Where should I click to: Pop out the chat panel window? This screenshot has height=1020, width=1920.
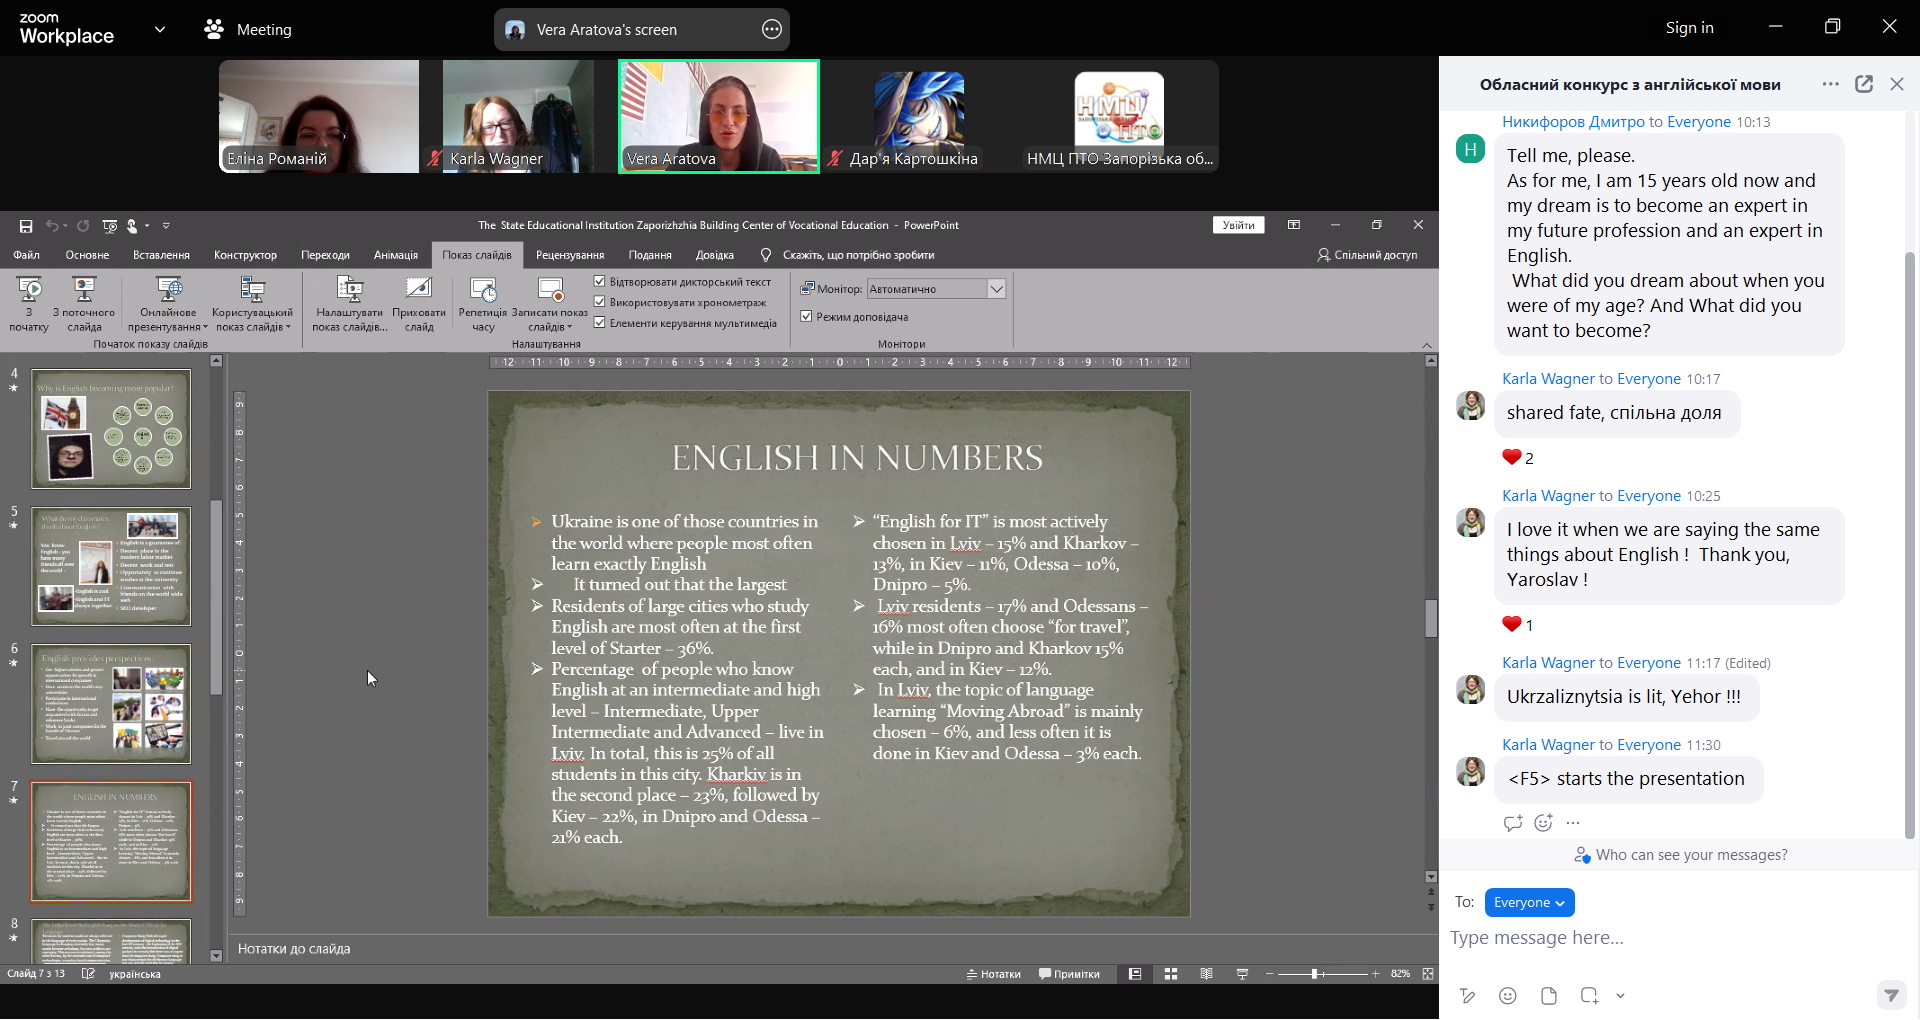point(1864,84)
